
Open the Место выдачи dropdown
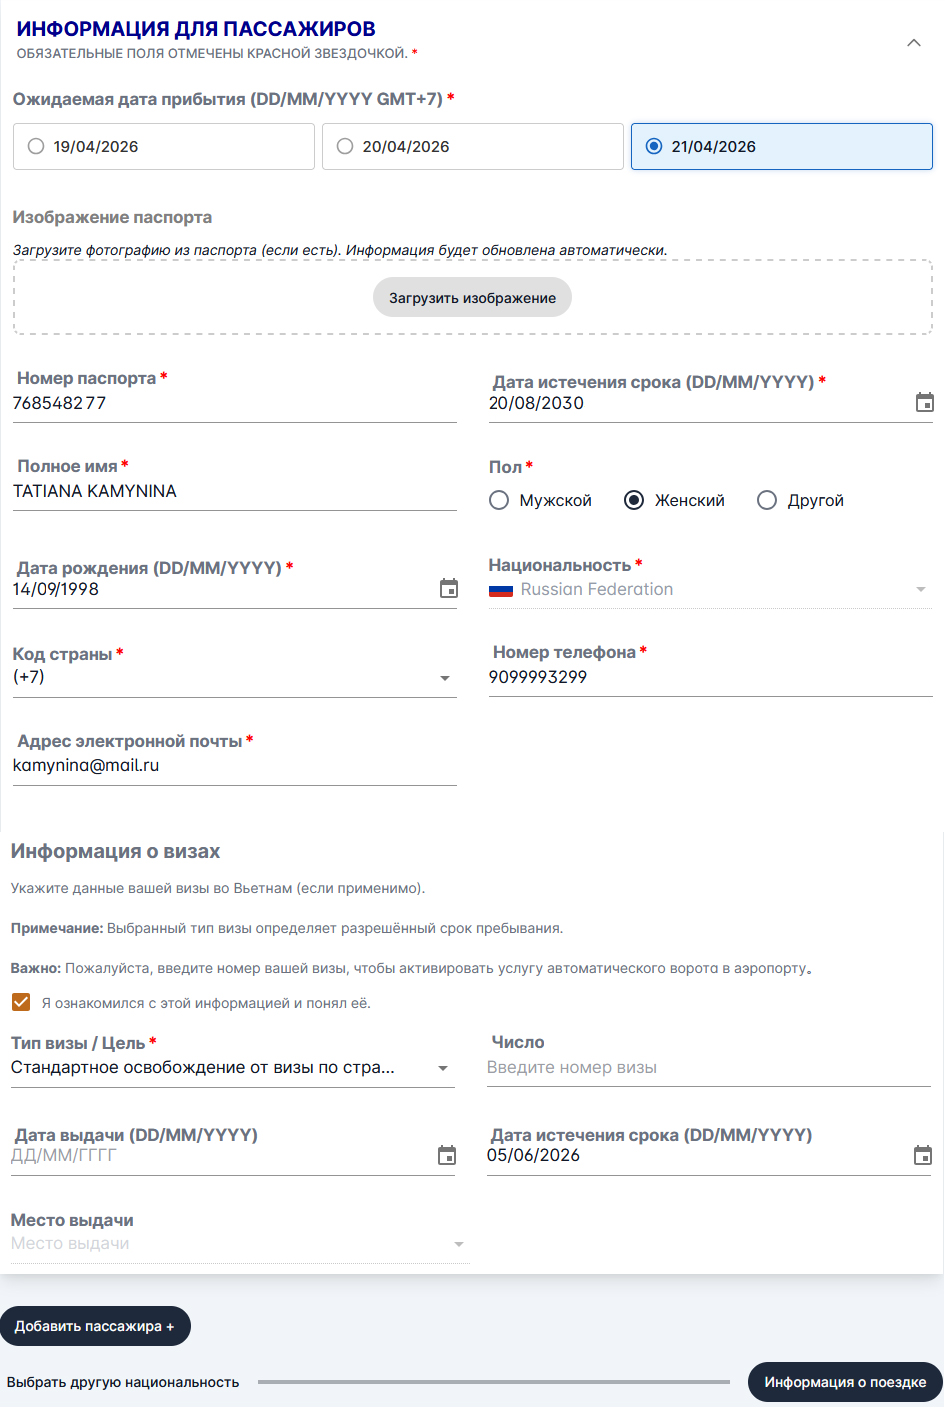pyautogui.click(x=458, y=1243)
